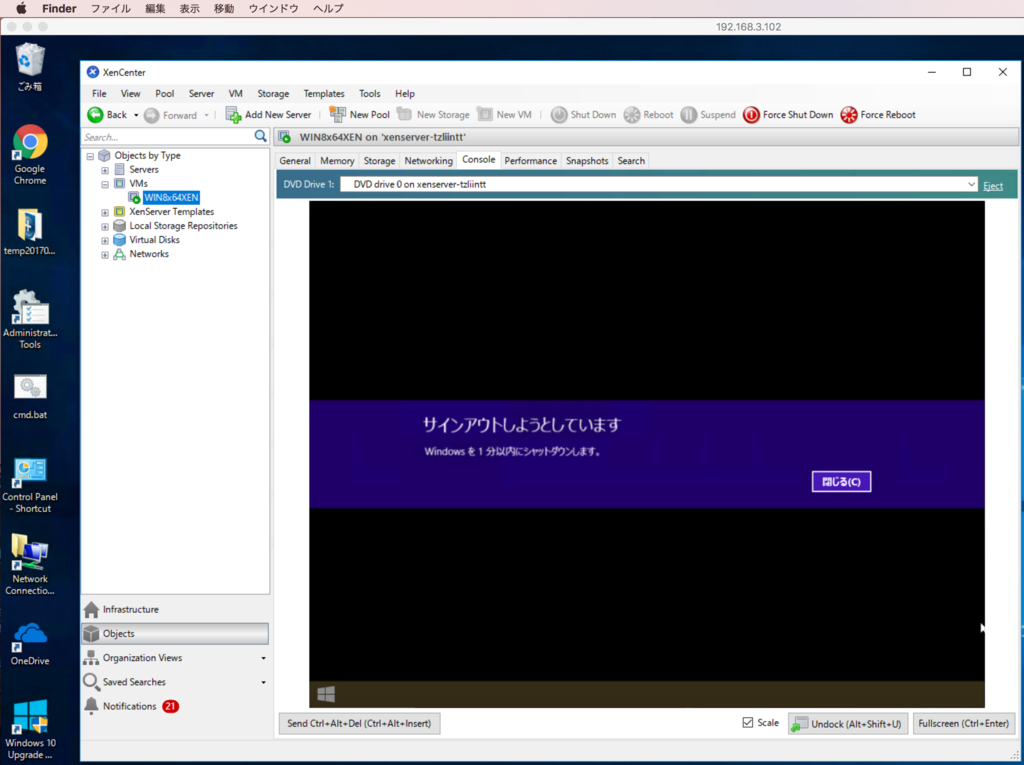This screenshot has width=1024, height=765.
Task: Click the Eject link
Action: point(993,186)
